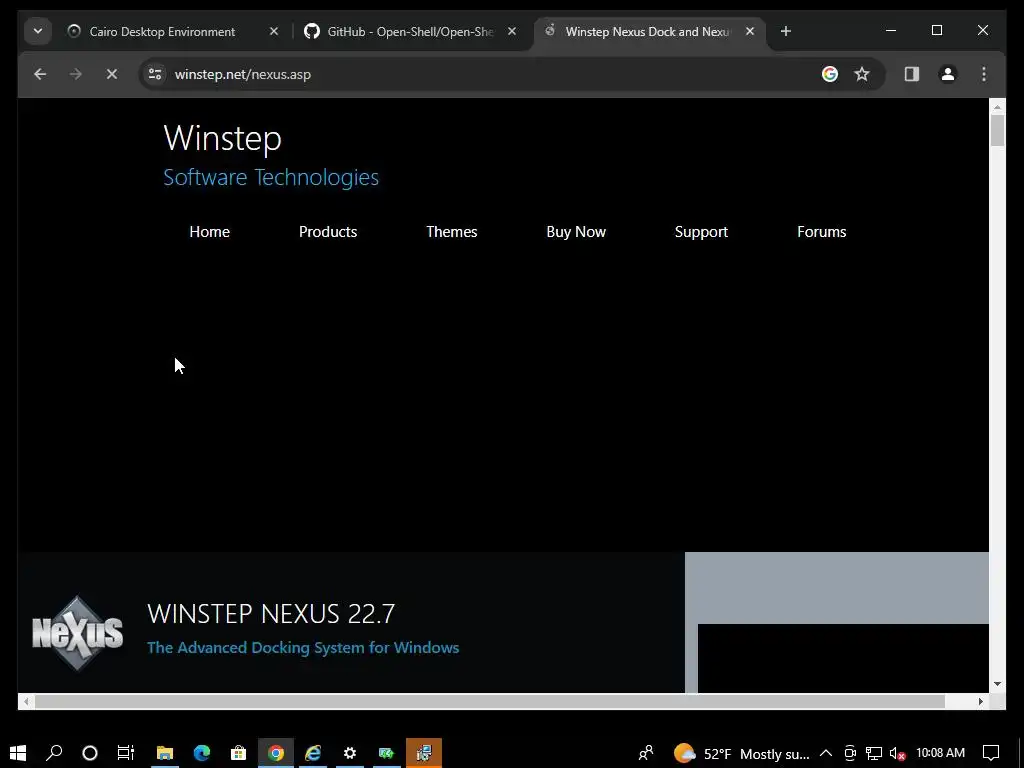Open the Chrome side panel

(x=912, y=74)
